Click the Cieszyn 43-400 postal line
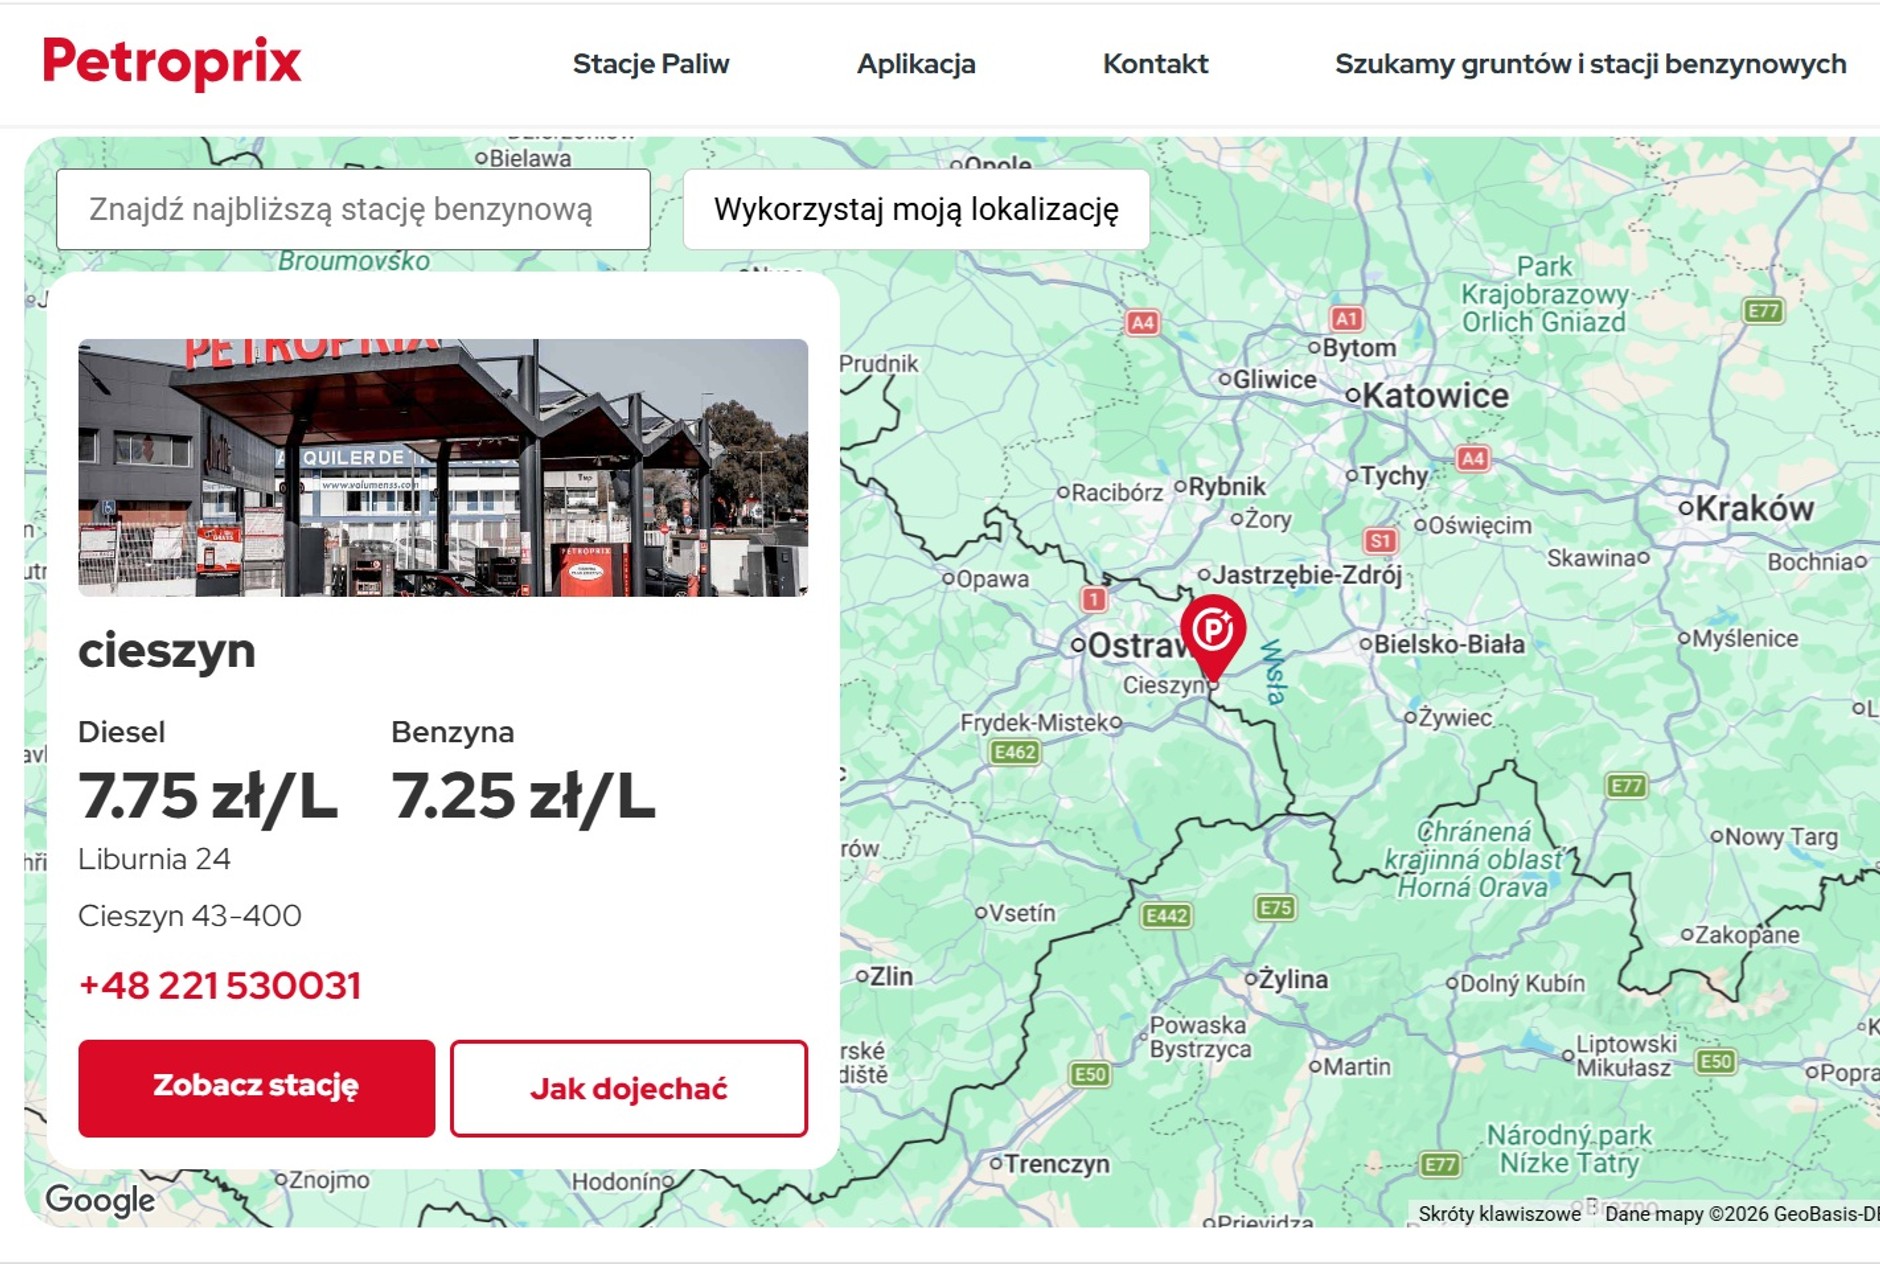The image size is (1880, 1264). click(x=190, y=916)
